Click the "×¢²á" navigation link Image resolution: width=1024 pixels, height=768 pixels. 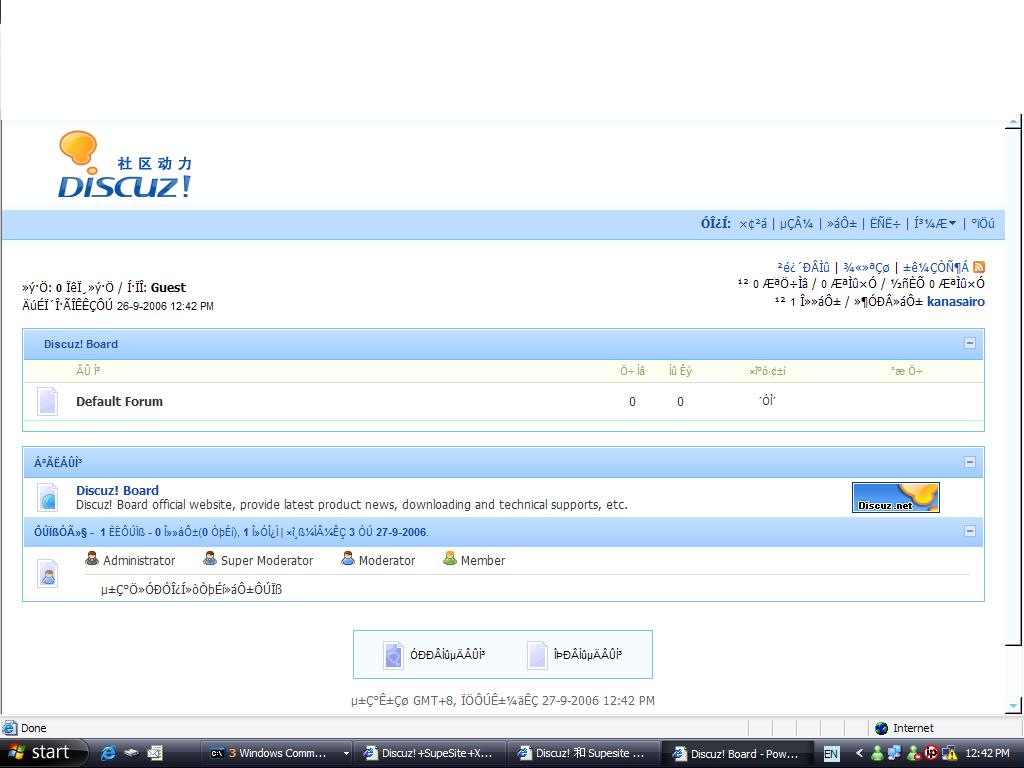coord(753,223)
